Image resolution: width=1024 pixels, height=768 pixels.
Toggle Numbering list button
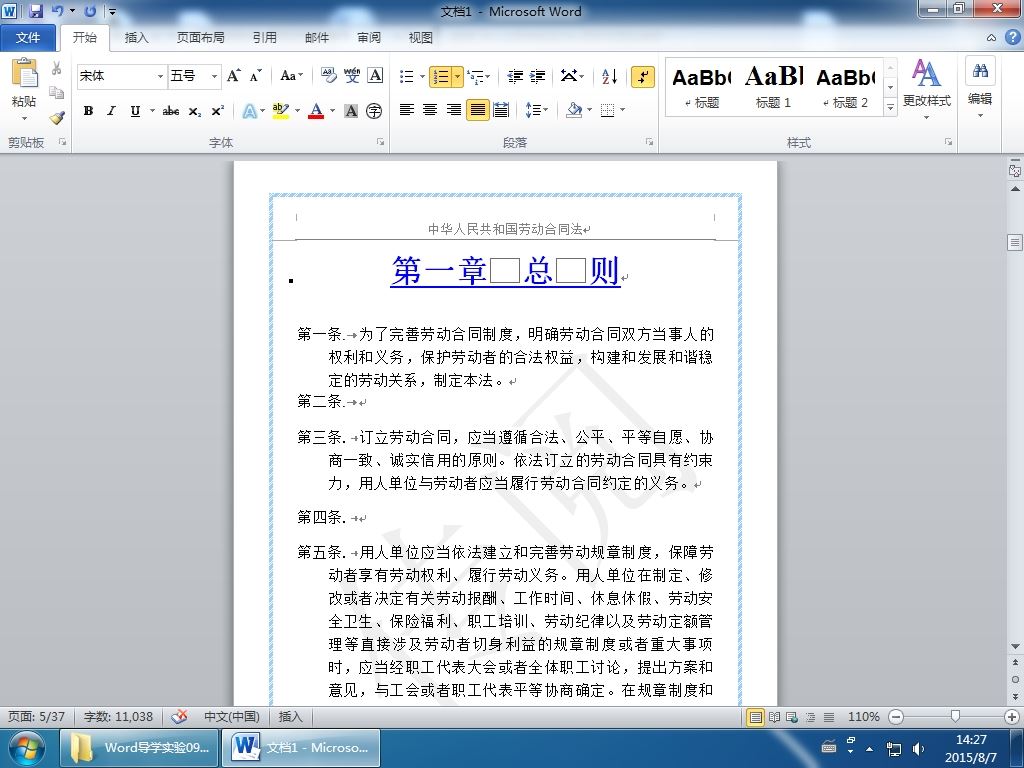(x=441, y=76)
